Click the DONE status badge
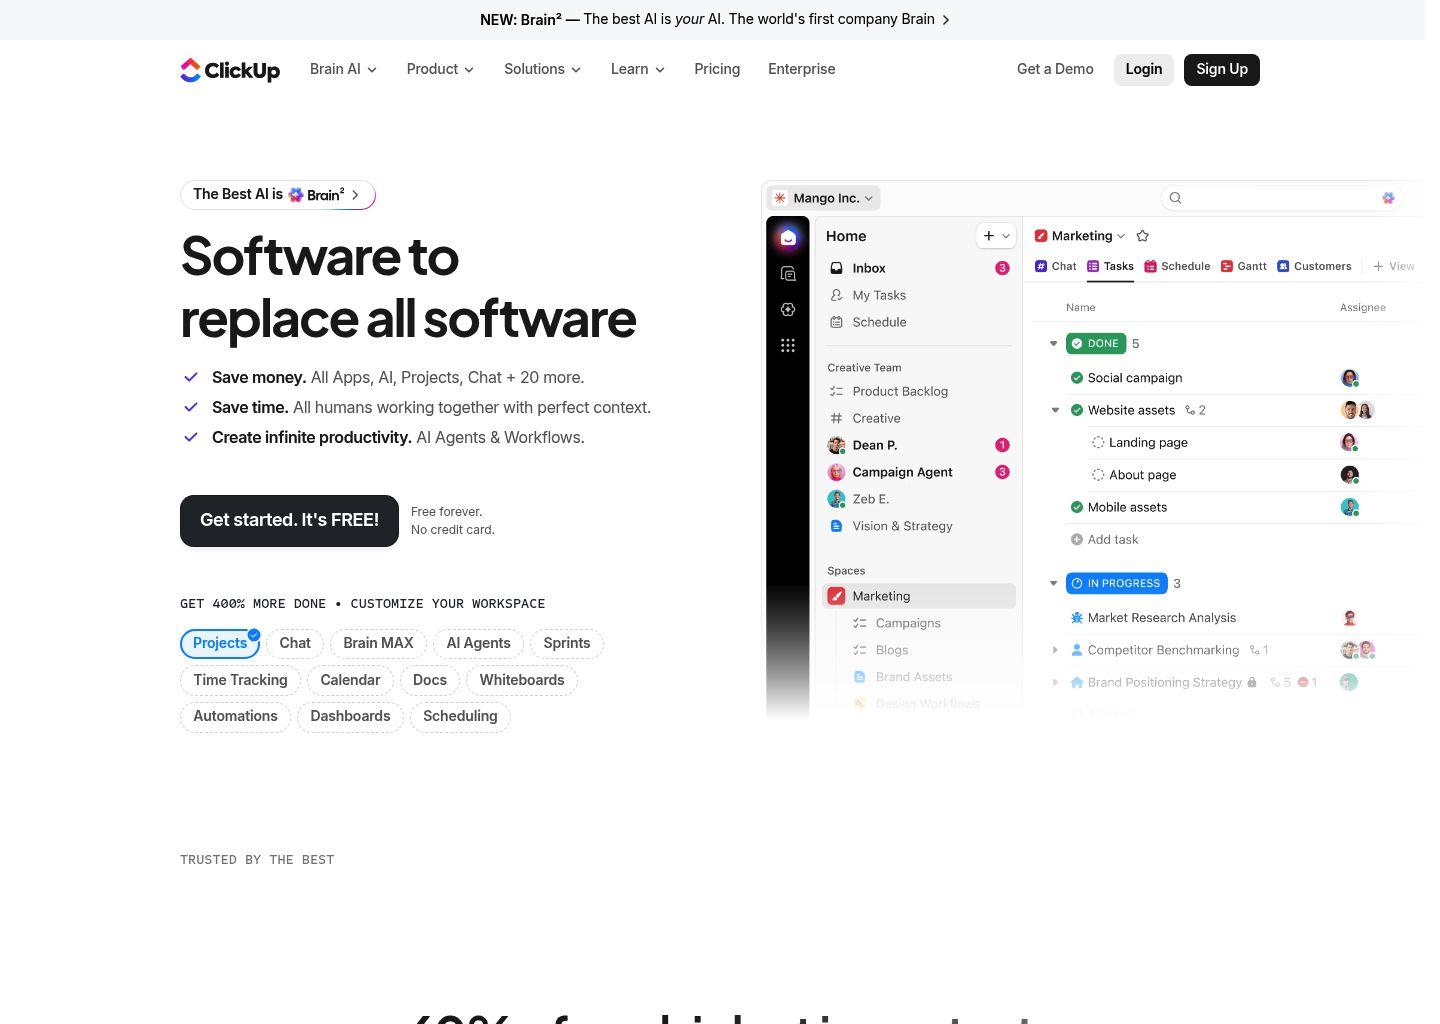Viewport: 1440px width, 1024px height. [x=1096, y=344]
